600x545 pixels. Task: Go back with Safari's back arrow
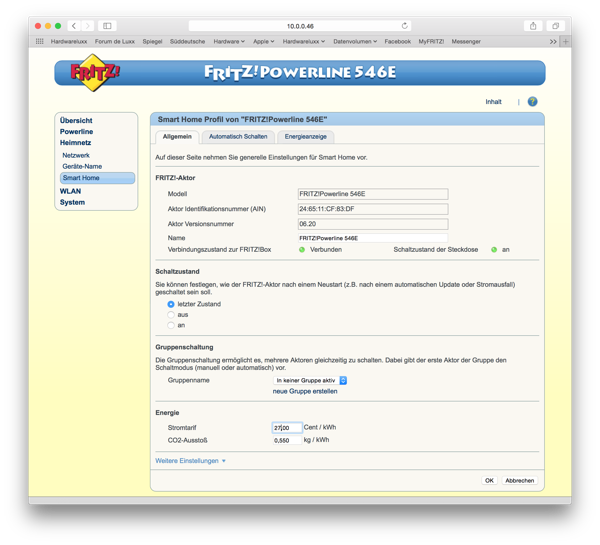point(74,26)
